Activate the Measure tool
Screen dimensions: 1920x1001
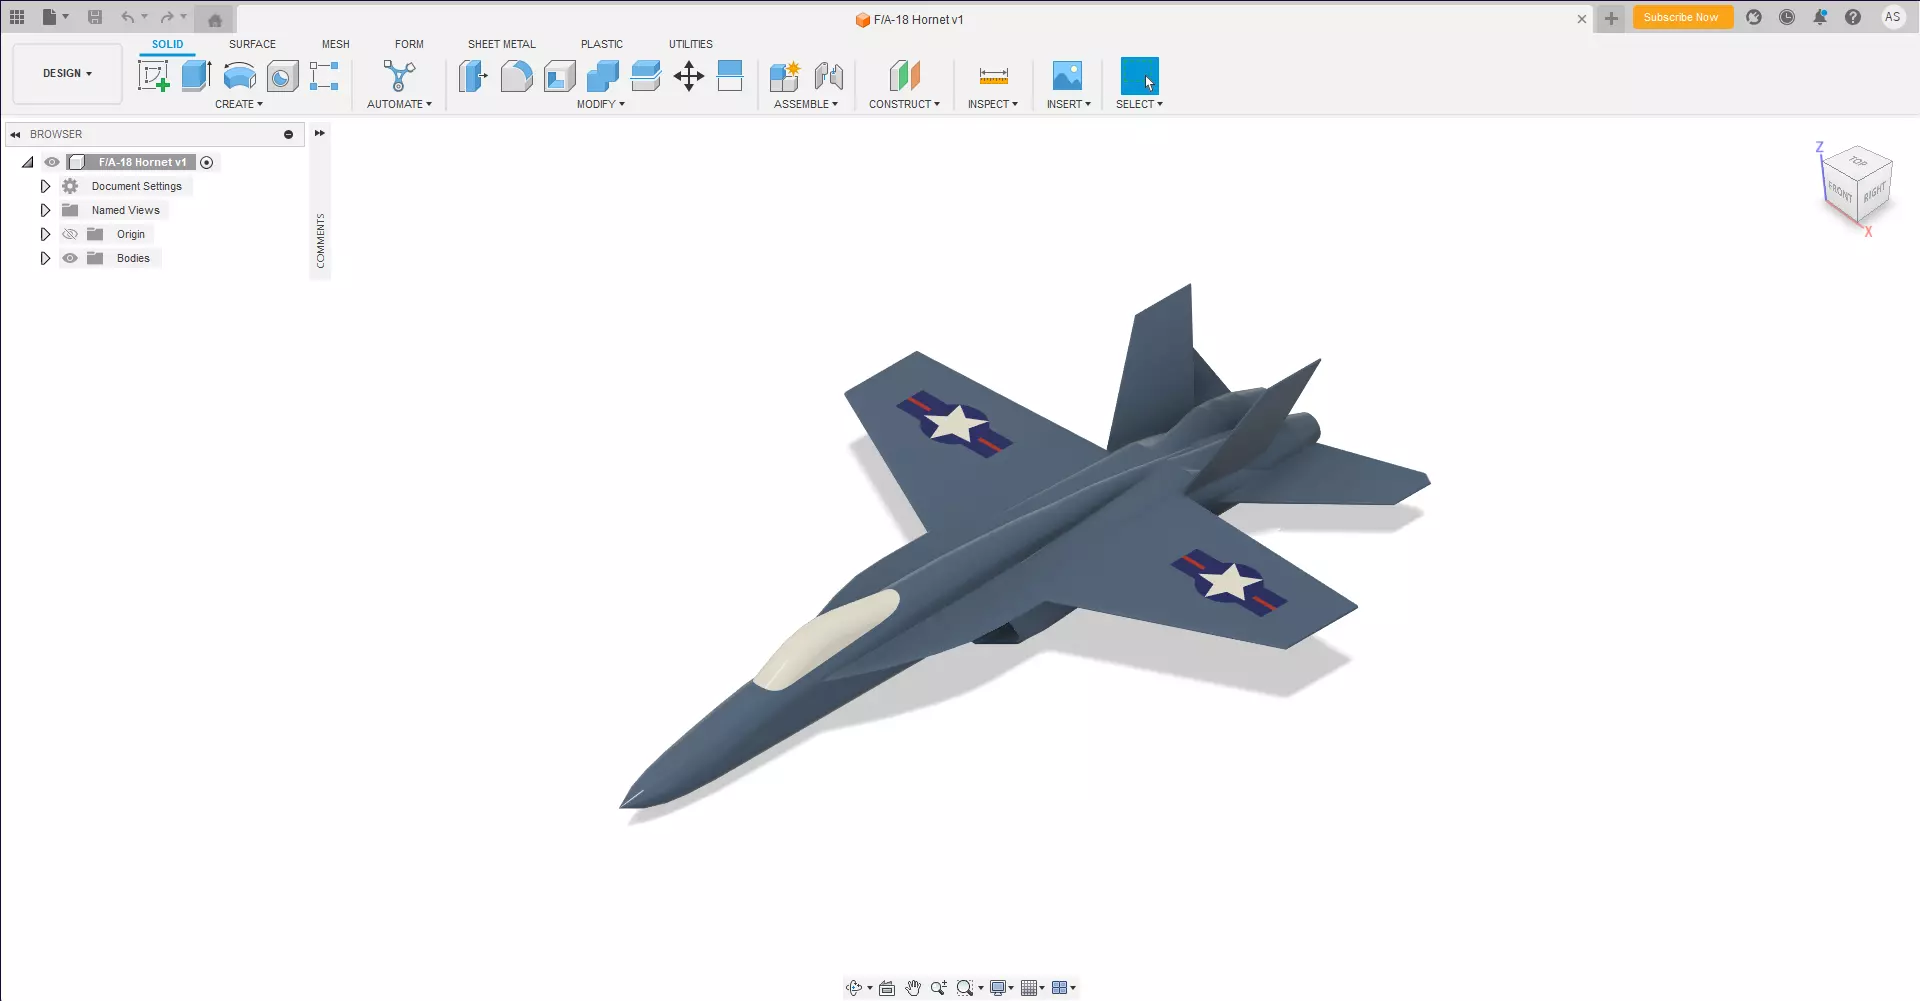click(x=993, y=76)
